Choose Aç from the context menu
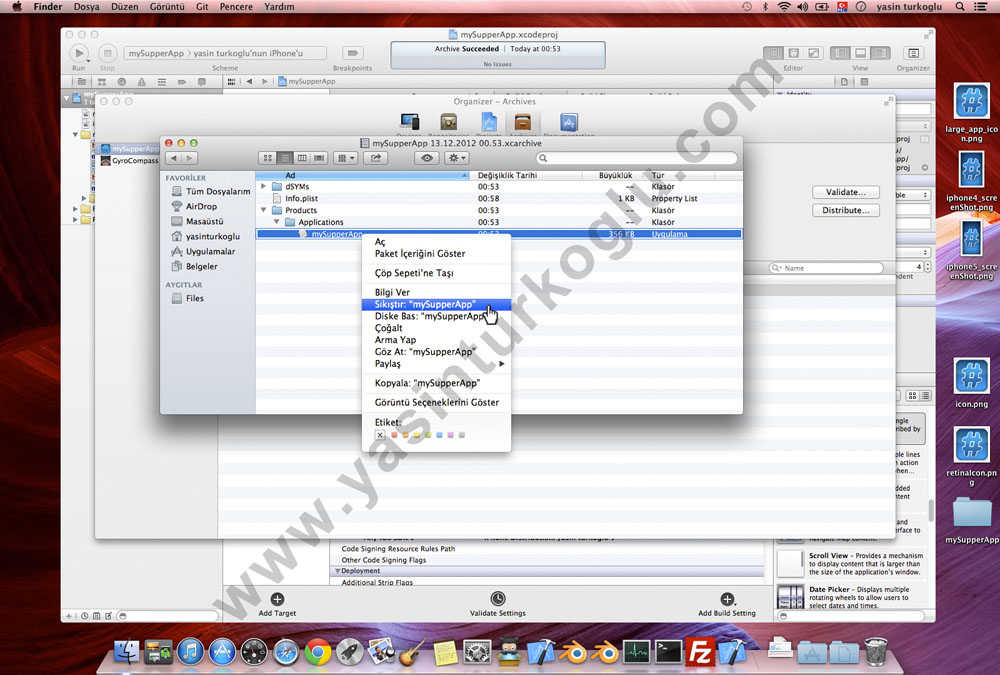Image resolution: width=1000 pixels, height=675 pixels. [436, 242]
